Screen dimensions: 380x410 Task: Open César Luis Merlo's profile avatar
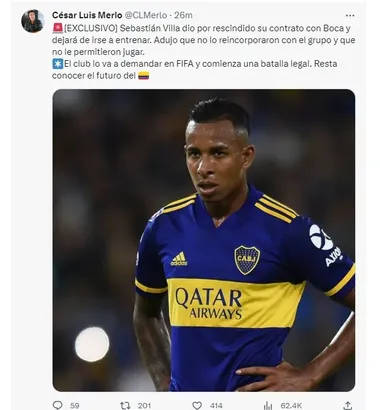click(33, 21)
